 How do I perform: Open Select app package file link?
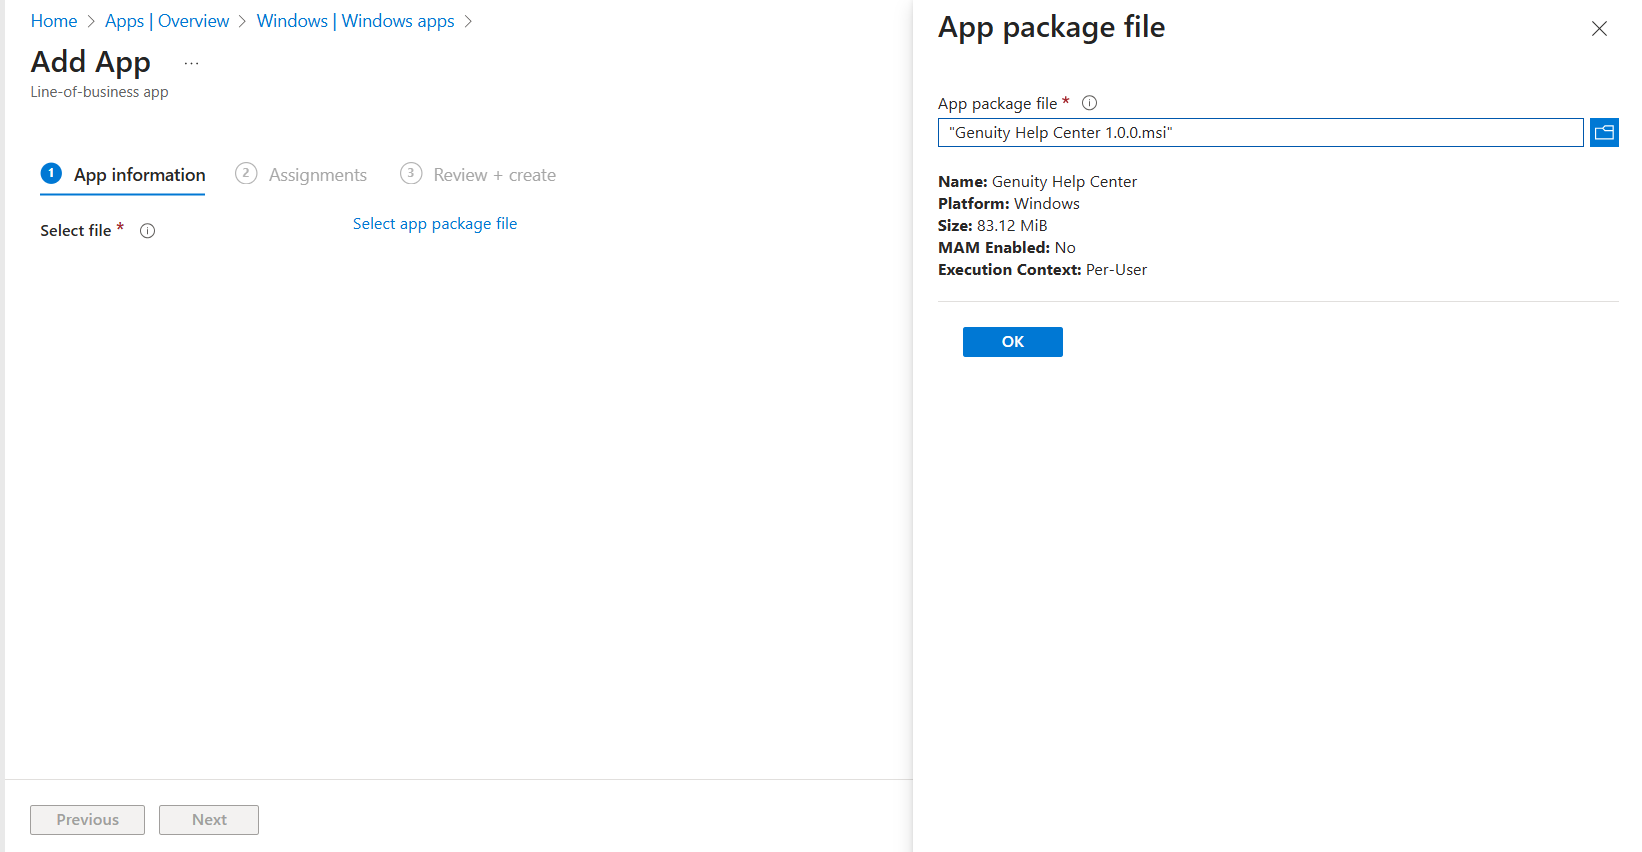(x=435, y=224)
